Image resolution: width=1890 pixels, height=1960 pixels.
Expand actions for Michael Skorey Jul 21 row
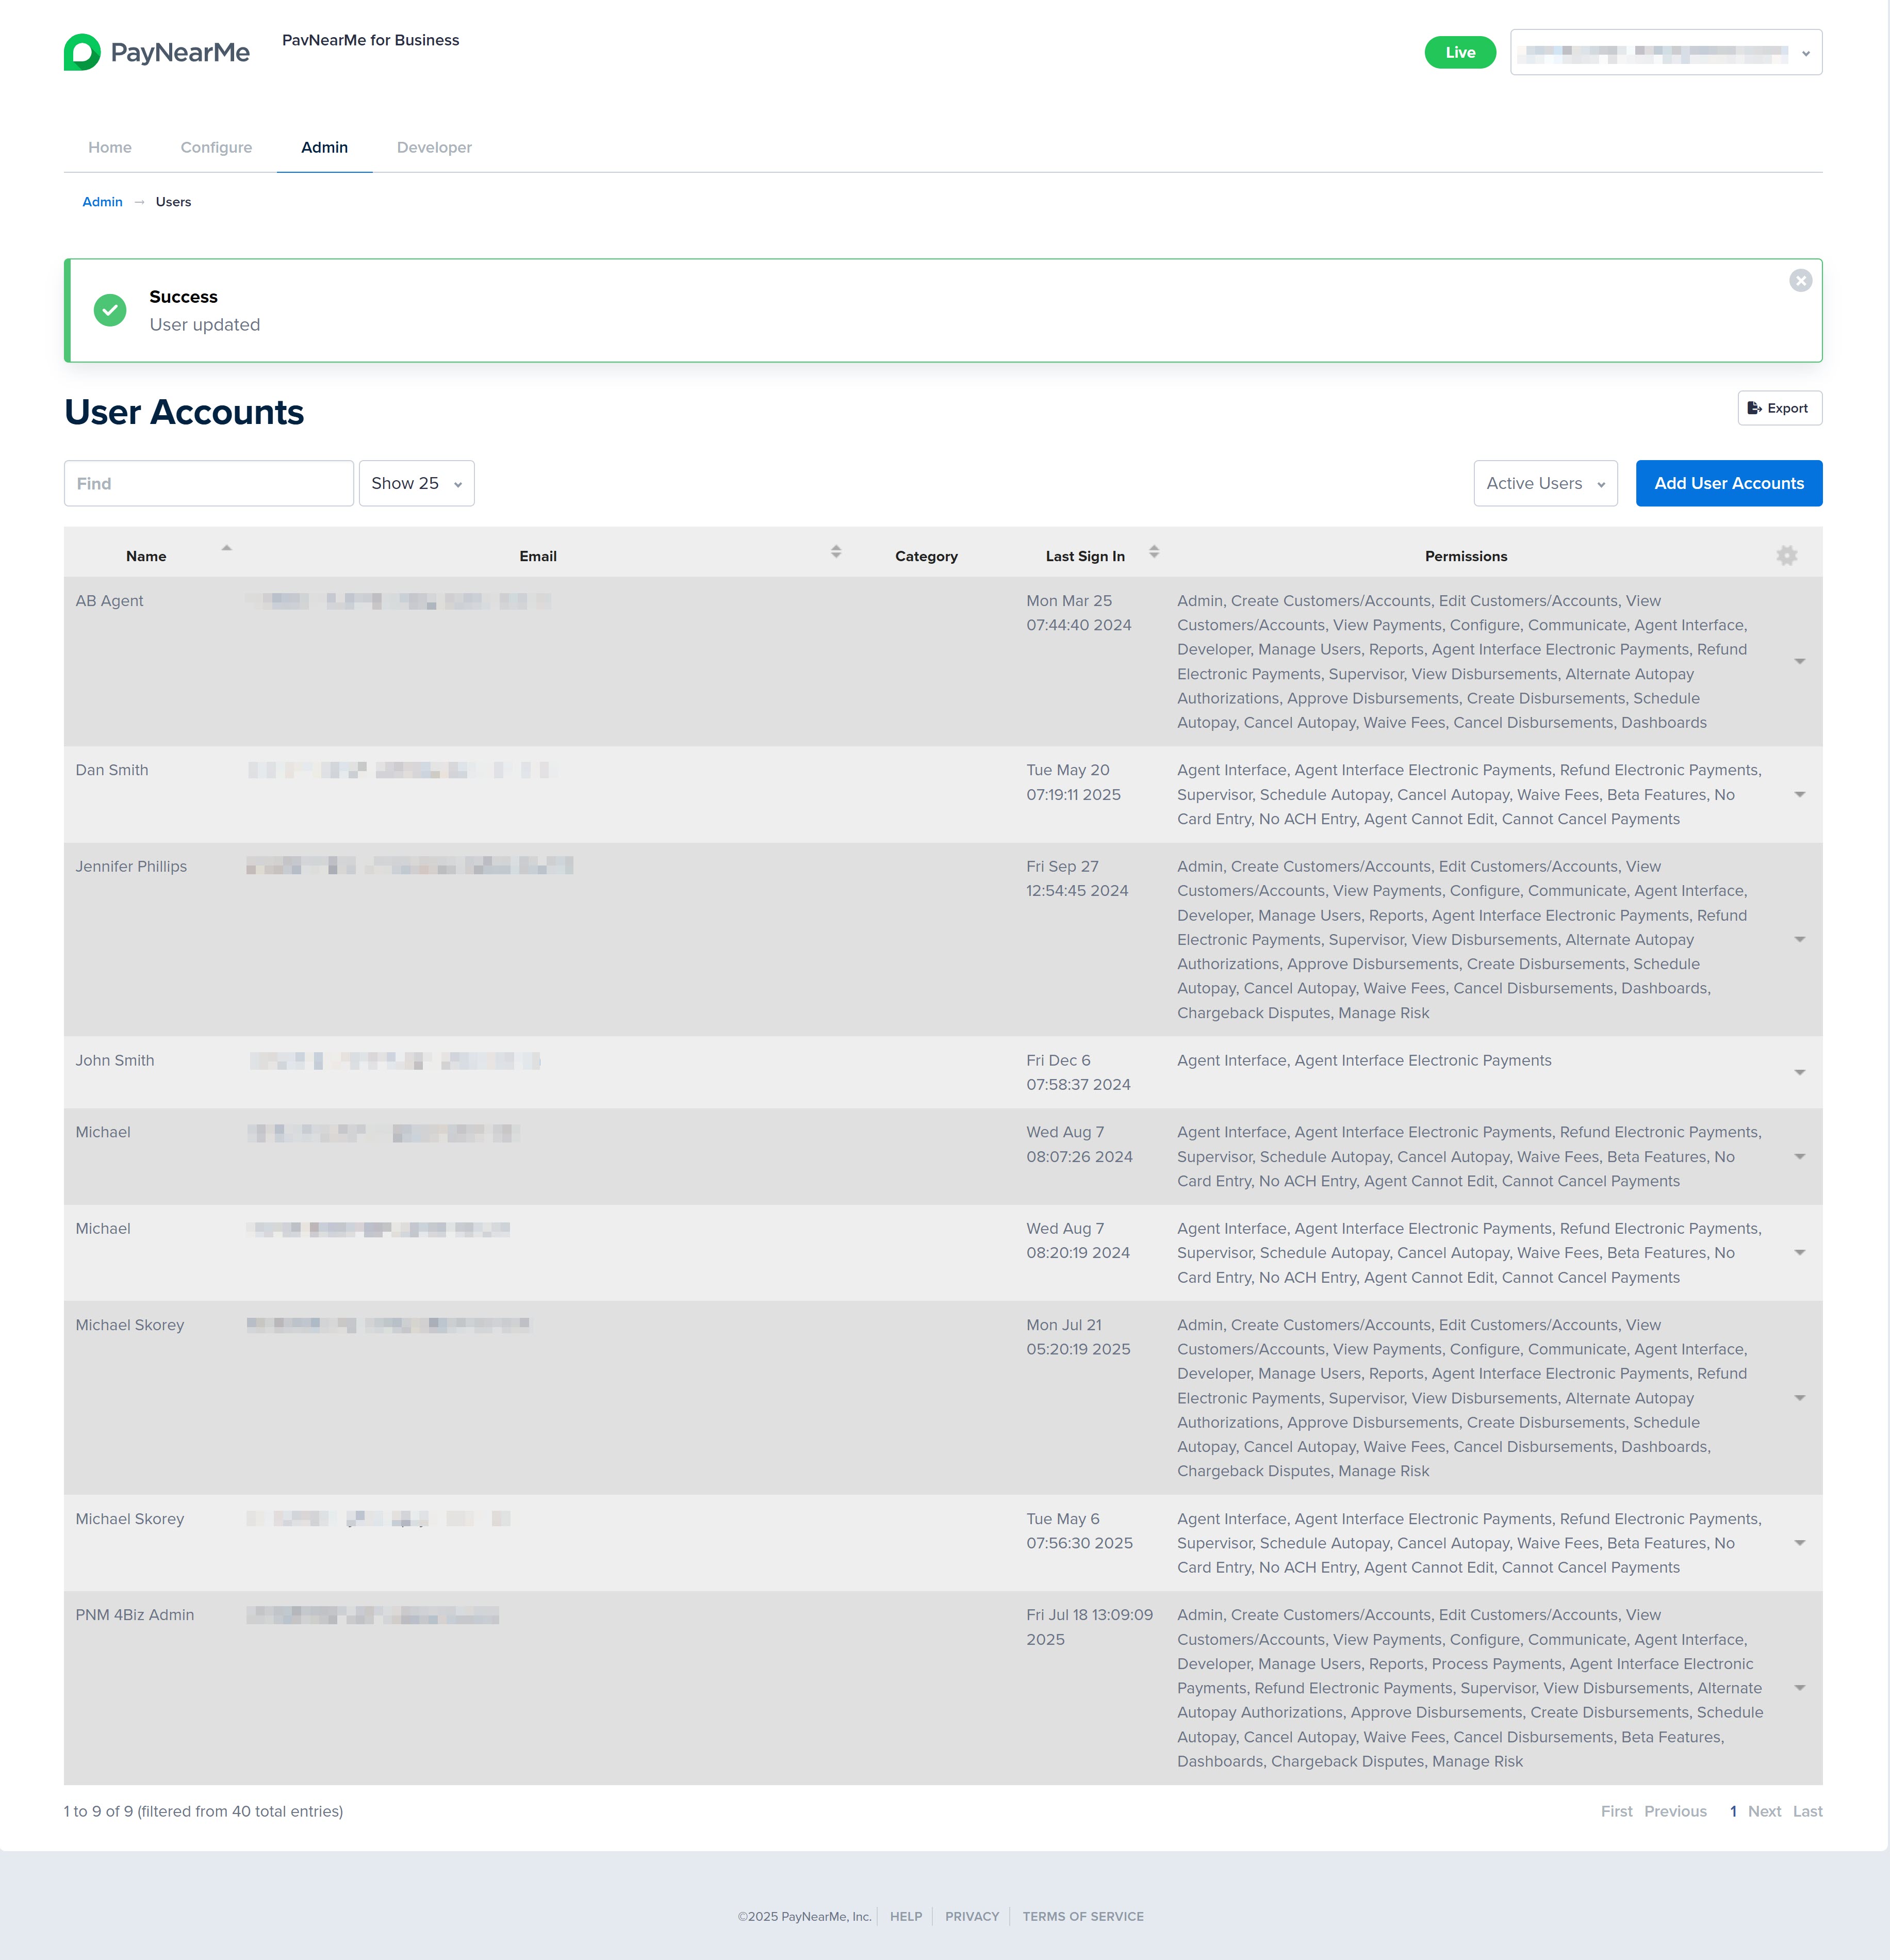pos(1799,1398)
